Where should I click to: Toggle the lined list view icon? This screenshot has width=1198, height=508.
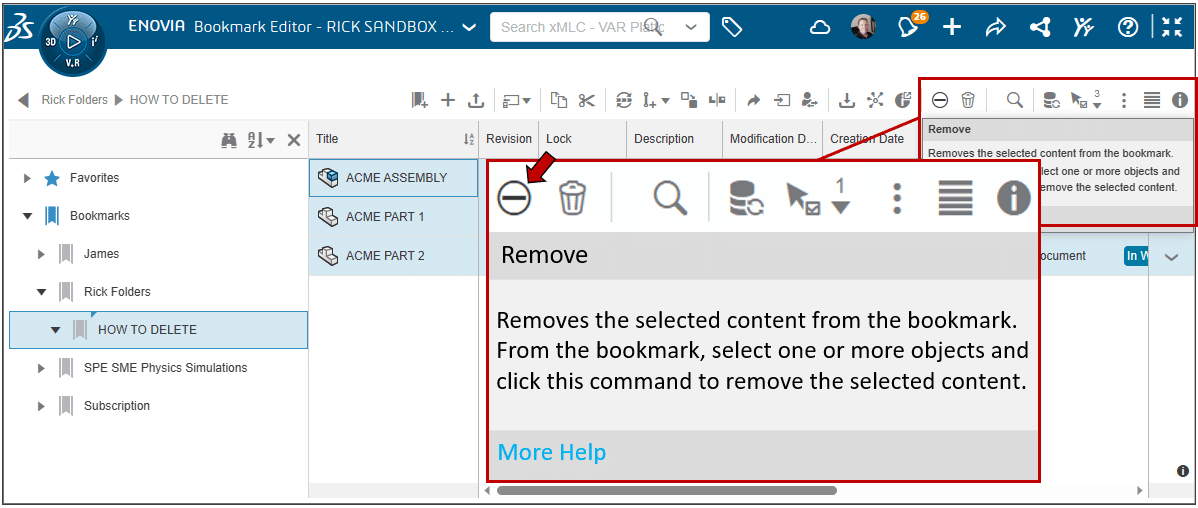pos(1152,100)
